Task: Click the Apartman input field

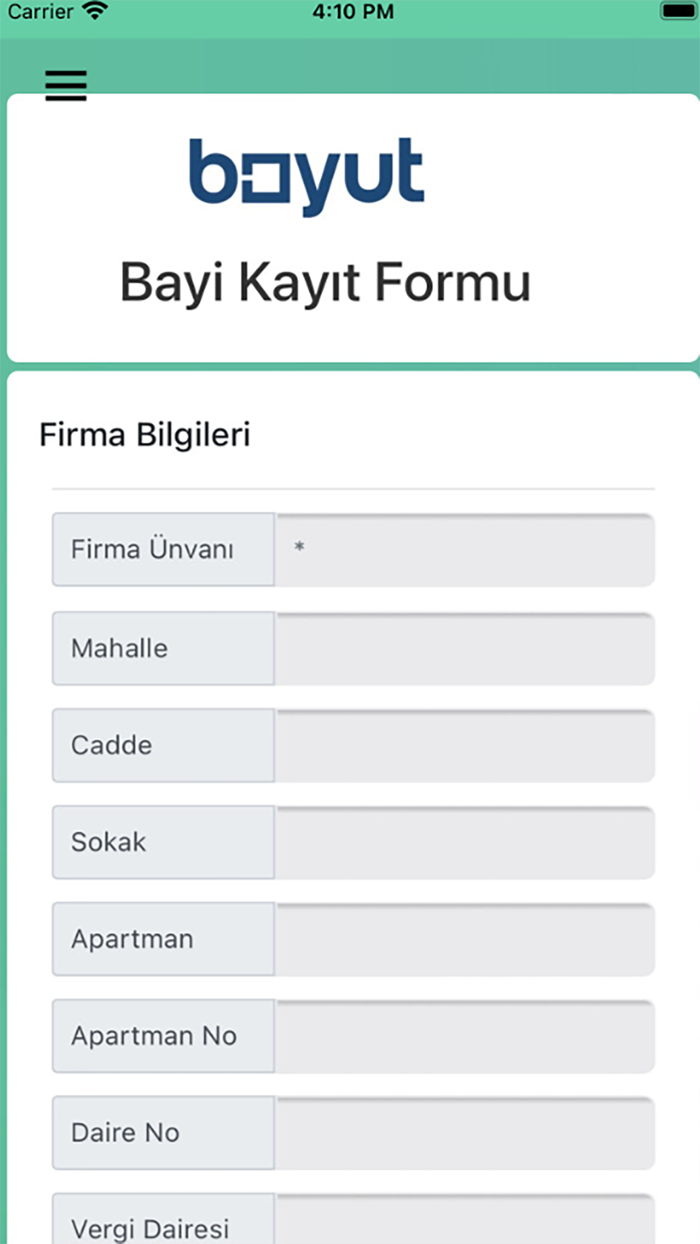Action: [464, 938]
